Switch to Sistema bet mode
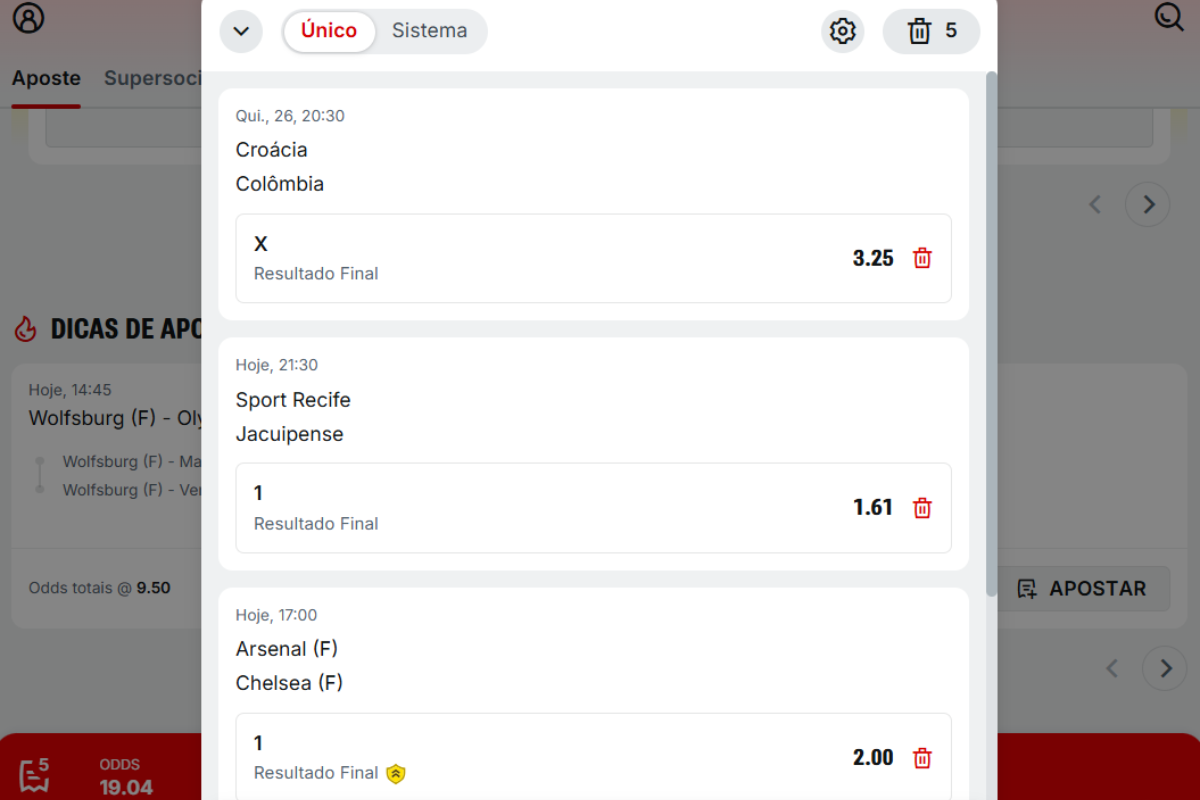Screen dimensions: 1200x800 point(430,31)
